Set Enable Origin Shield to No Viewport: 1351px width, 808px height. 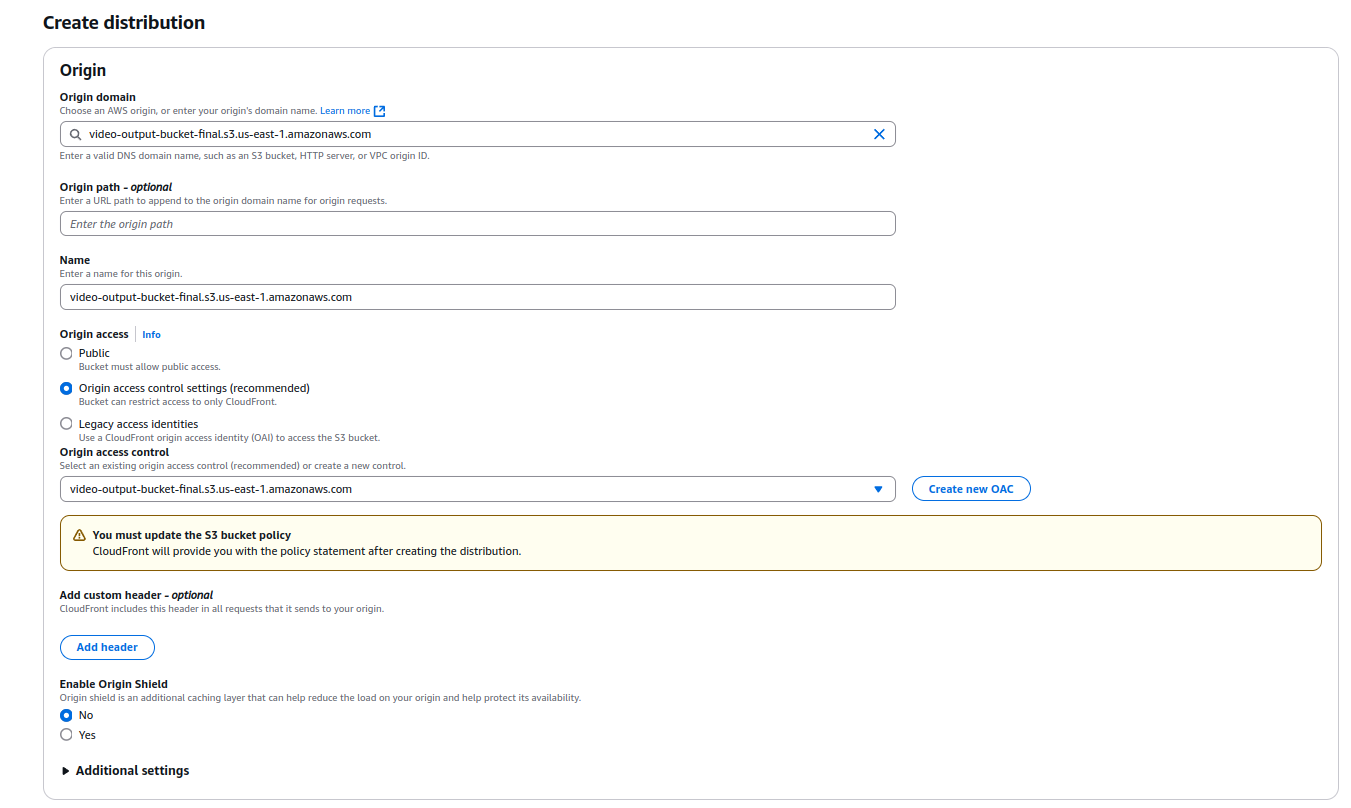(x=66, y=715)
